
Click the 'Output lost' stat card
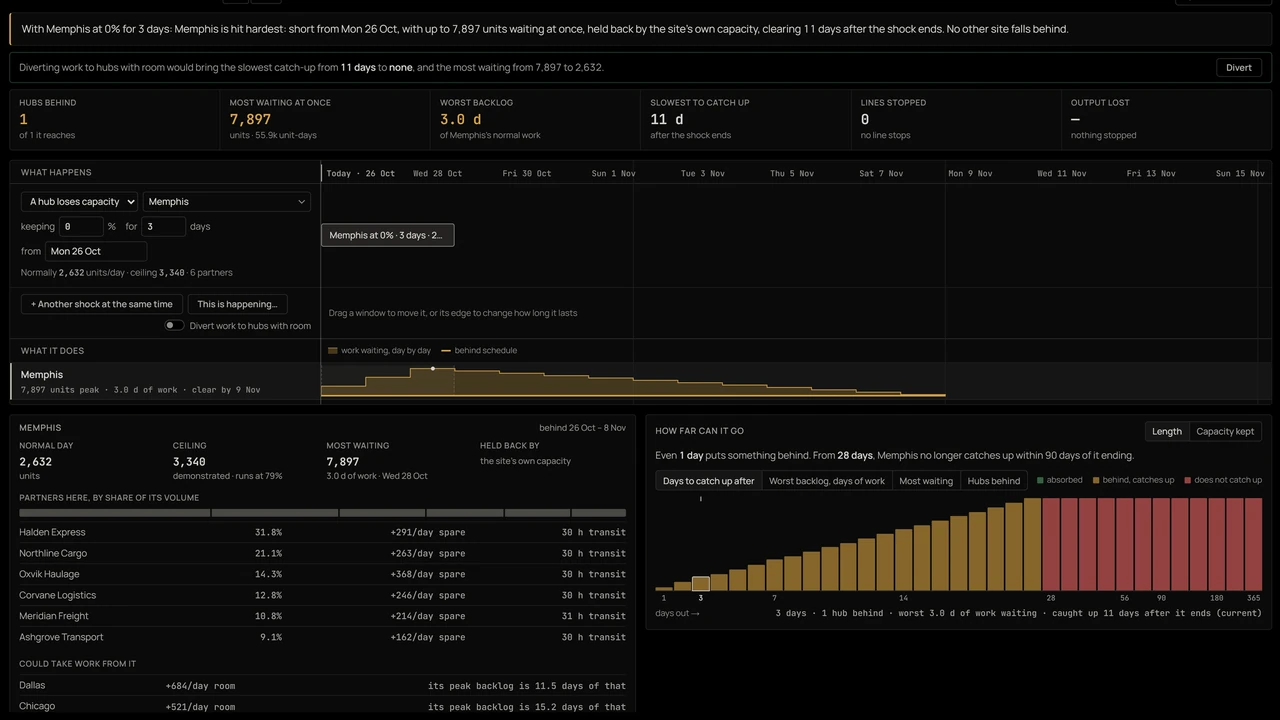pyautogui.click(x=1166, y=119)
